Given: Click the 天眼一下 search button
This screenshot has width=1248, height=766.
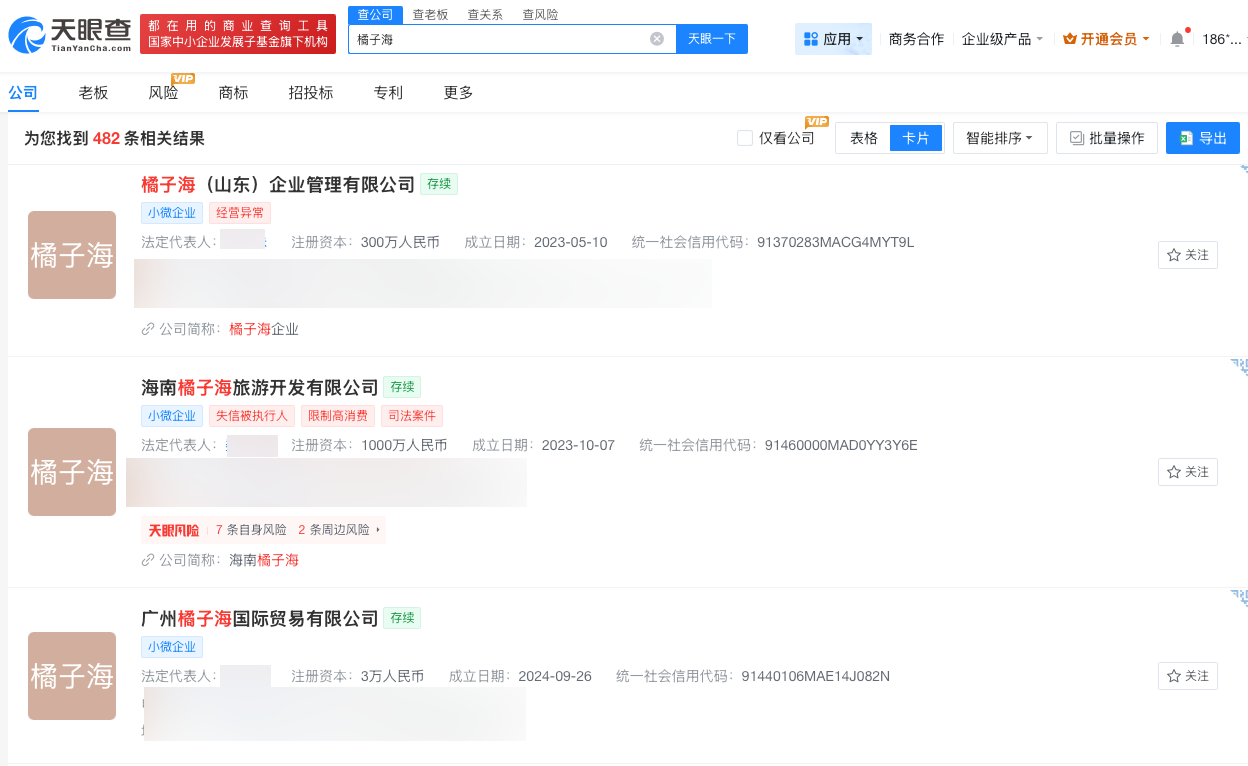Looking at the screenshot, I should pyautogui.click(x=711, y=38).
